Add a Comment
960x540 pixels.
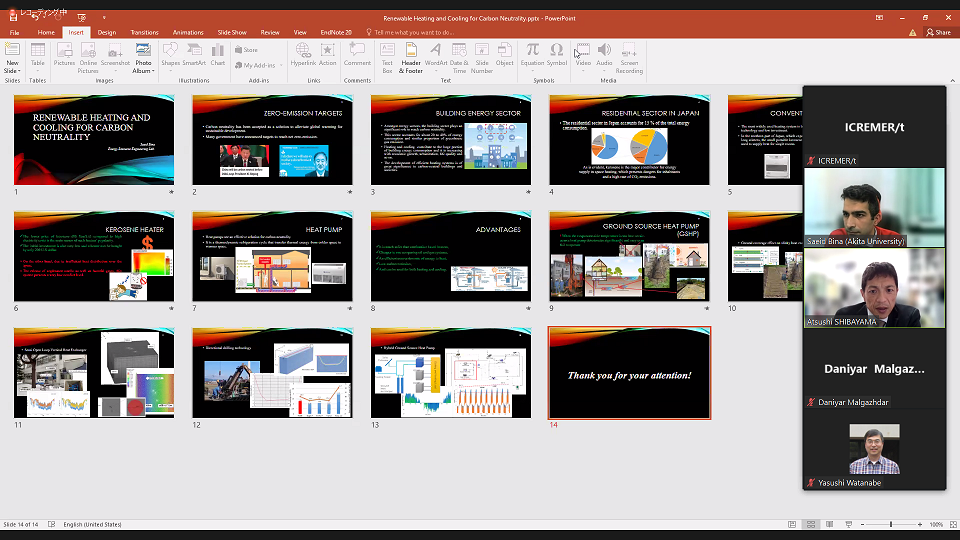pos(357,54)
